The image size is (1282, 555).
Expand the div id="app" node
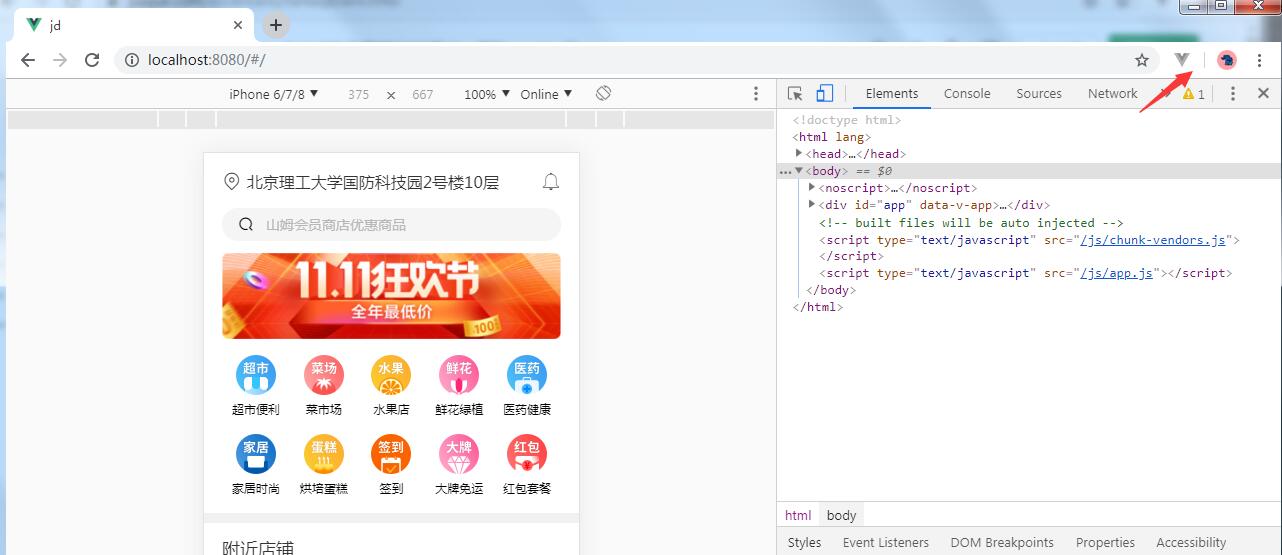click(812, 204)
